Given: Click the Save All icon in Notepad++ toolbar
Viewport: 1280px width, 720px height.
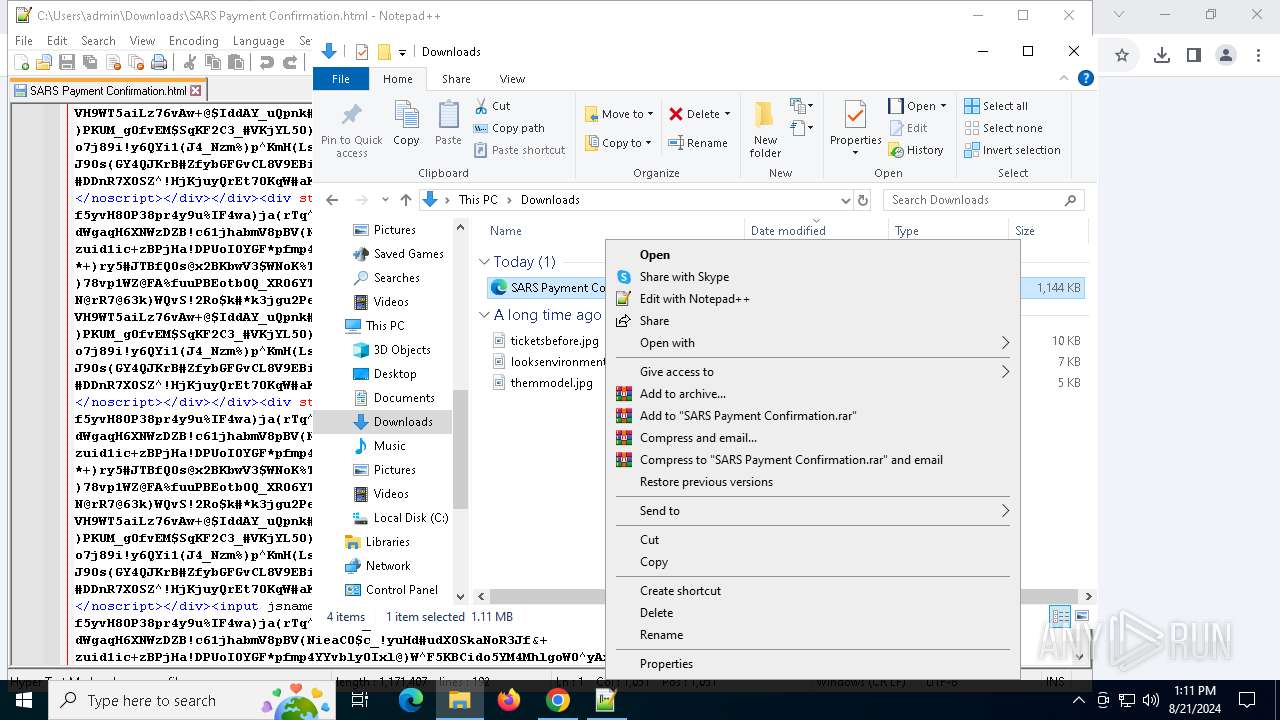Looking at the screenshot, I should click(x=89, y=62).
